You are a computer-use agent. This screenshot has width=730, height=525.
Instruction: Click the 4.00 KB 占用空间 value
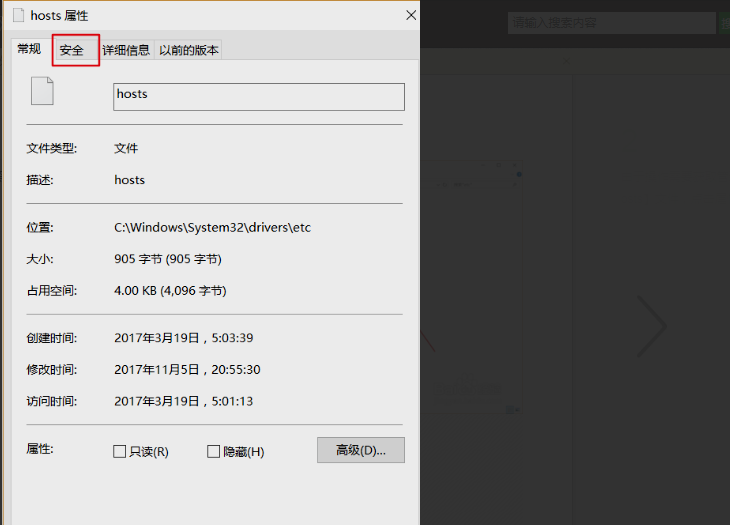click(x=170, y=291)
